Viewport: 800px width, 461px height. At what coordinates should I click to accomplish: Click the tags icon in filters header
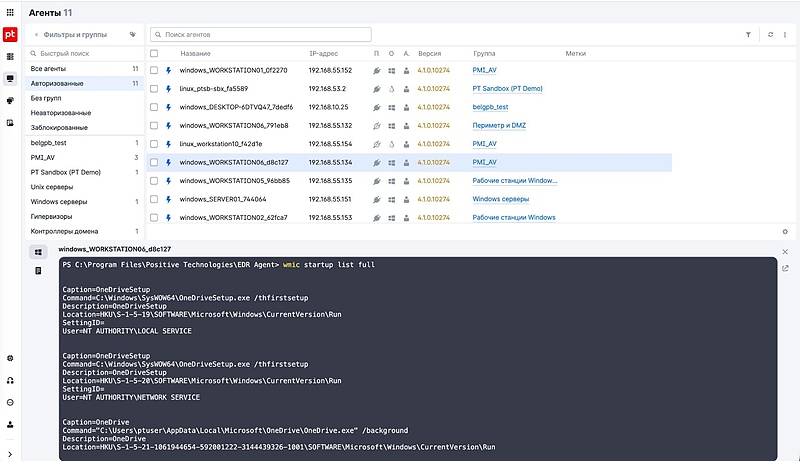point(133,34)
